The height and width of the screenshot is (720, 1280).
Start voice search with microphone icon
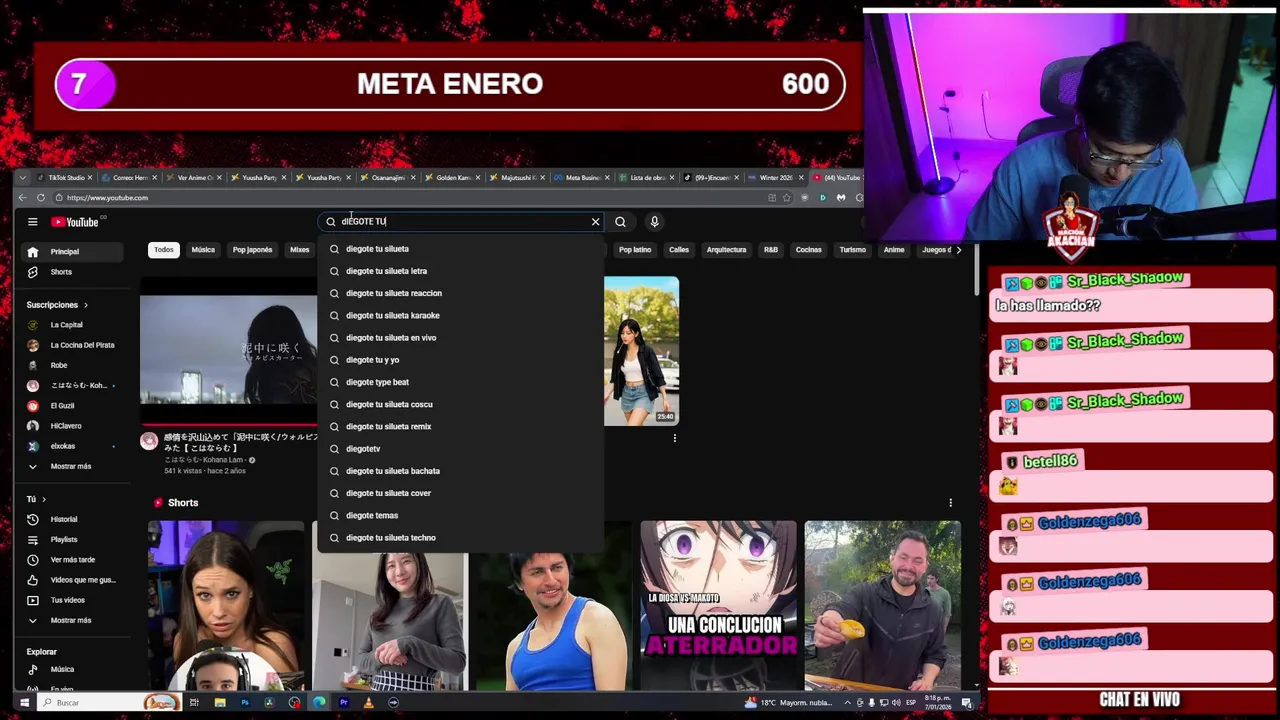tap(654, 222)
